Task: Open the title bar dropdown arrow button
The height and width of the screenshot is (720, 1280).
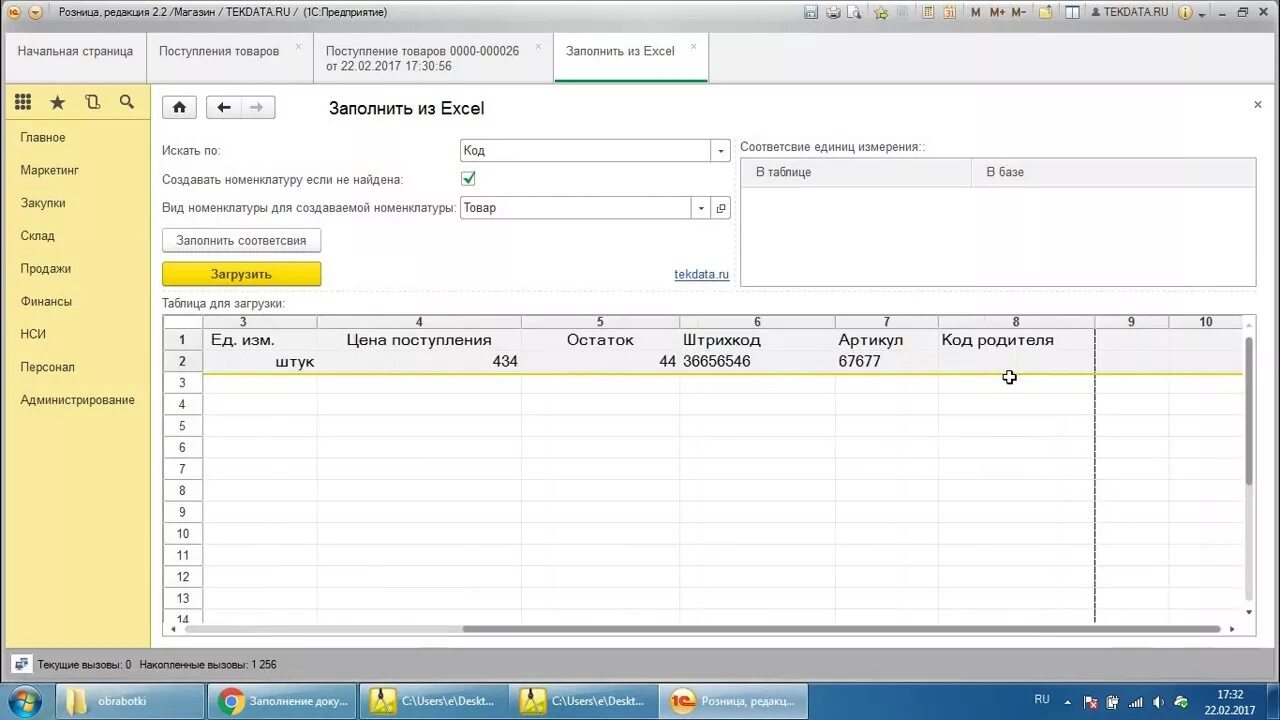Action: (x=36, y=12)
